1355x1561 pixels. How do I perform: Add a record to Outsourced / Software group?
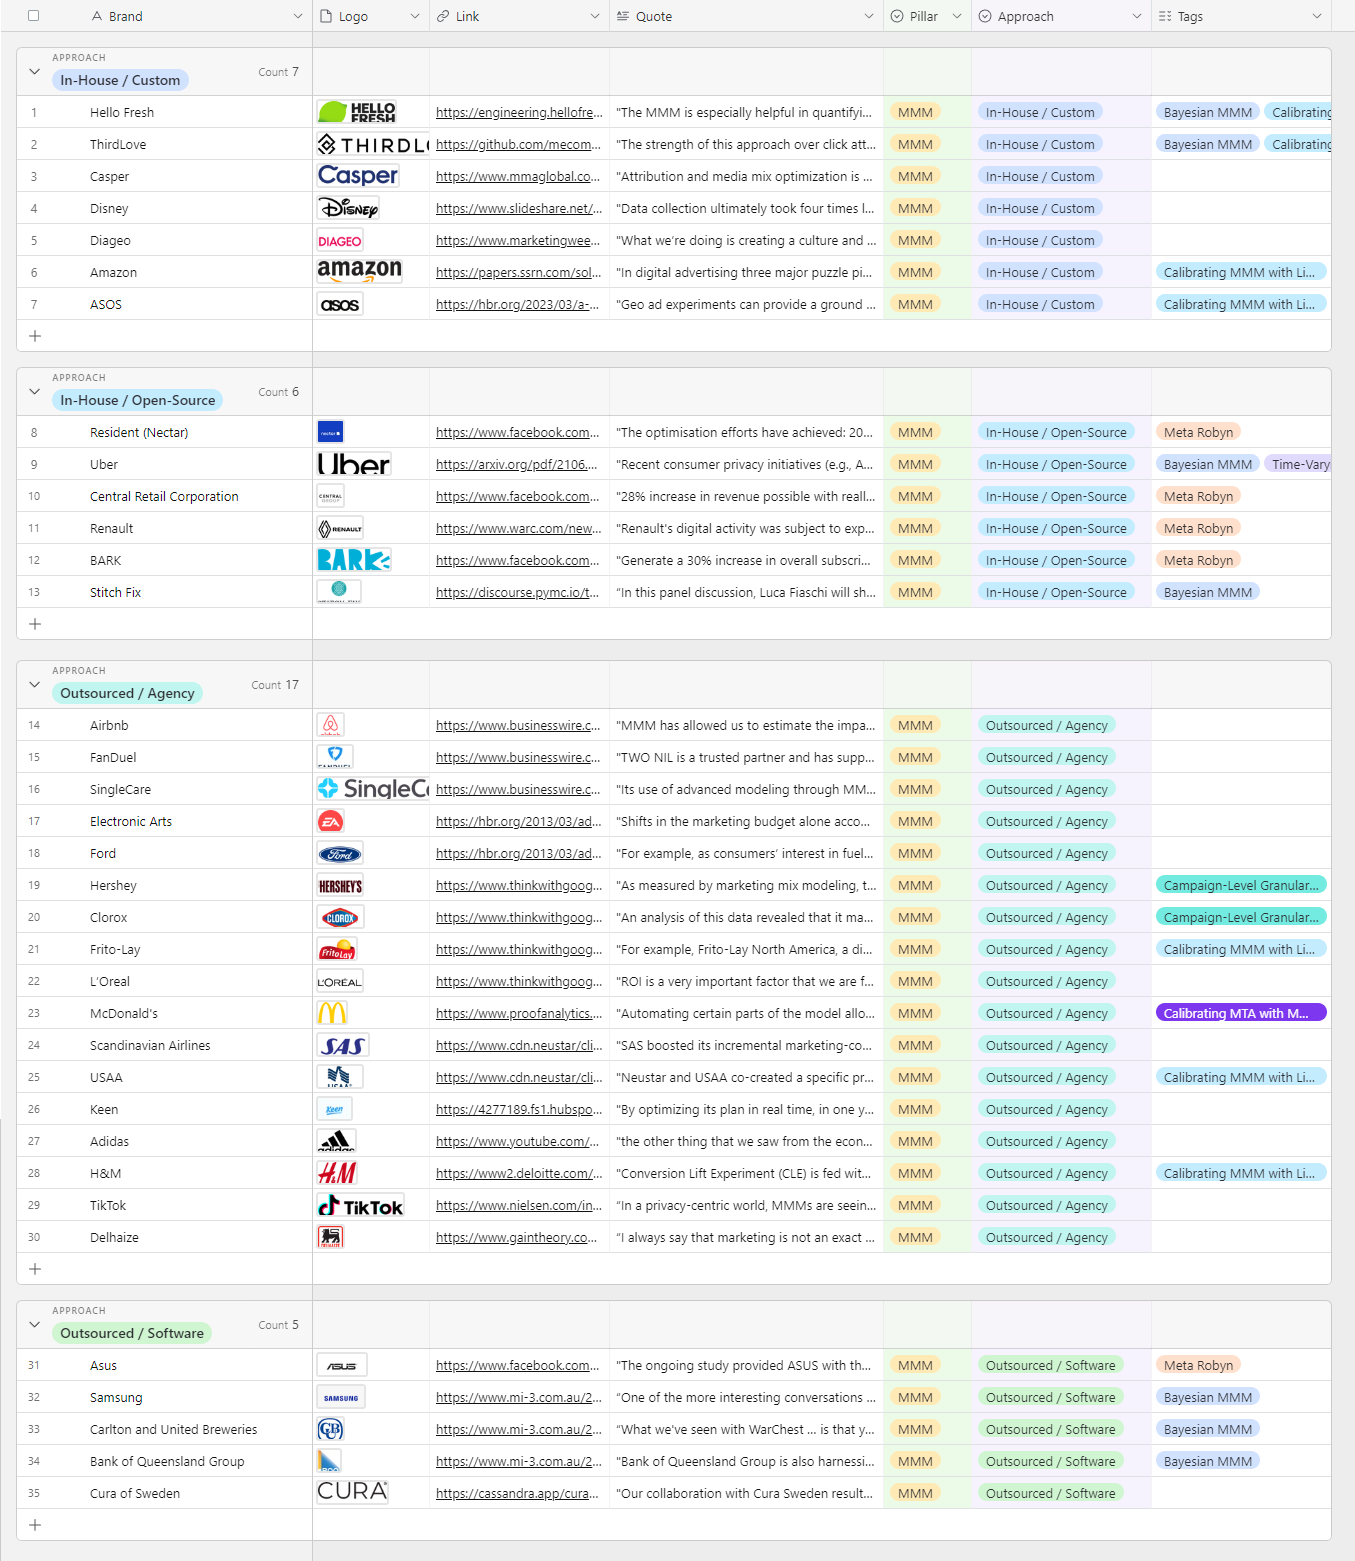tap(35, 1525)
